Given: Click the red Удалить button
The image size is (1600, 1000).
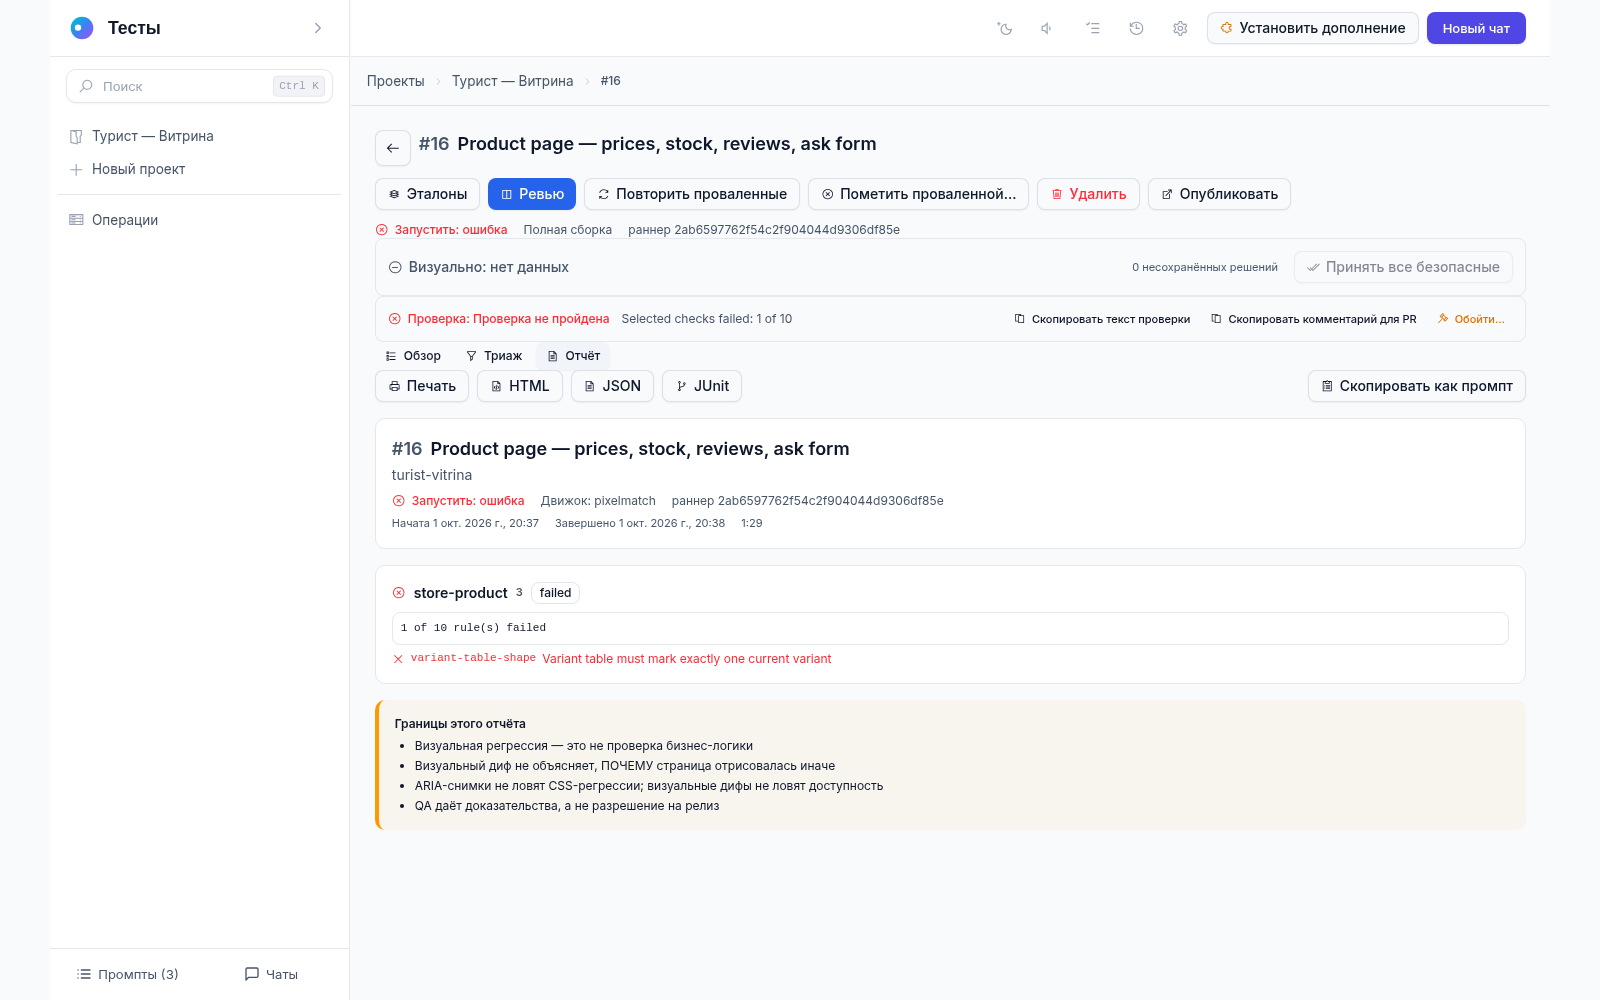Looking at the screenshot, I should click(x=1088, y=194).
